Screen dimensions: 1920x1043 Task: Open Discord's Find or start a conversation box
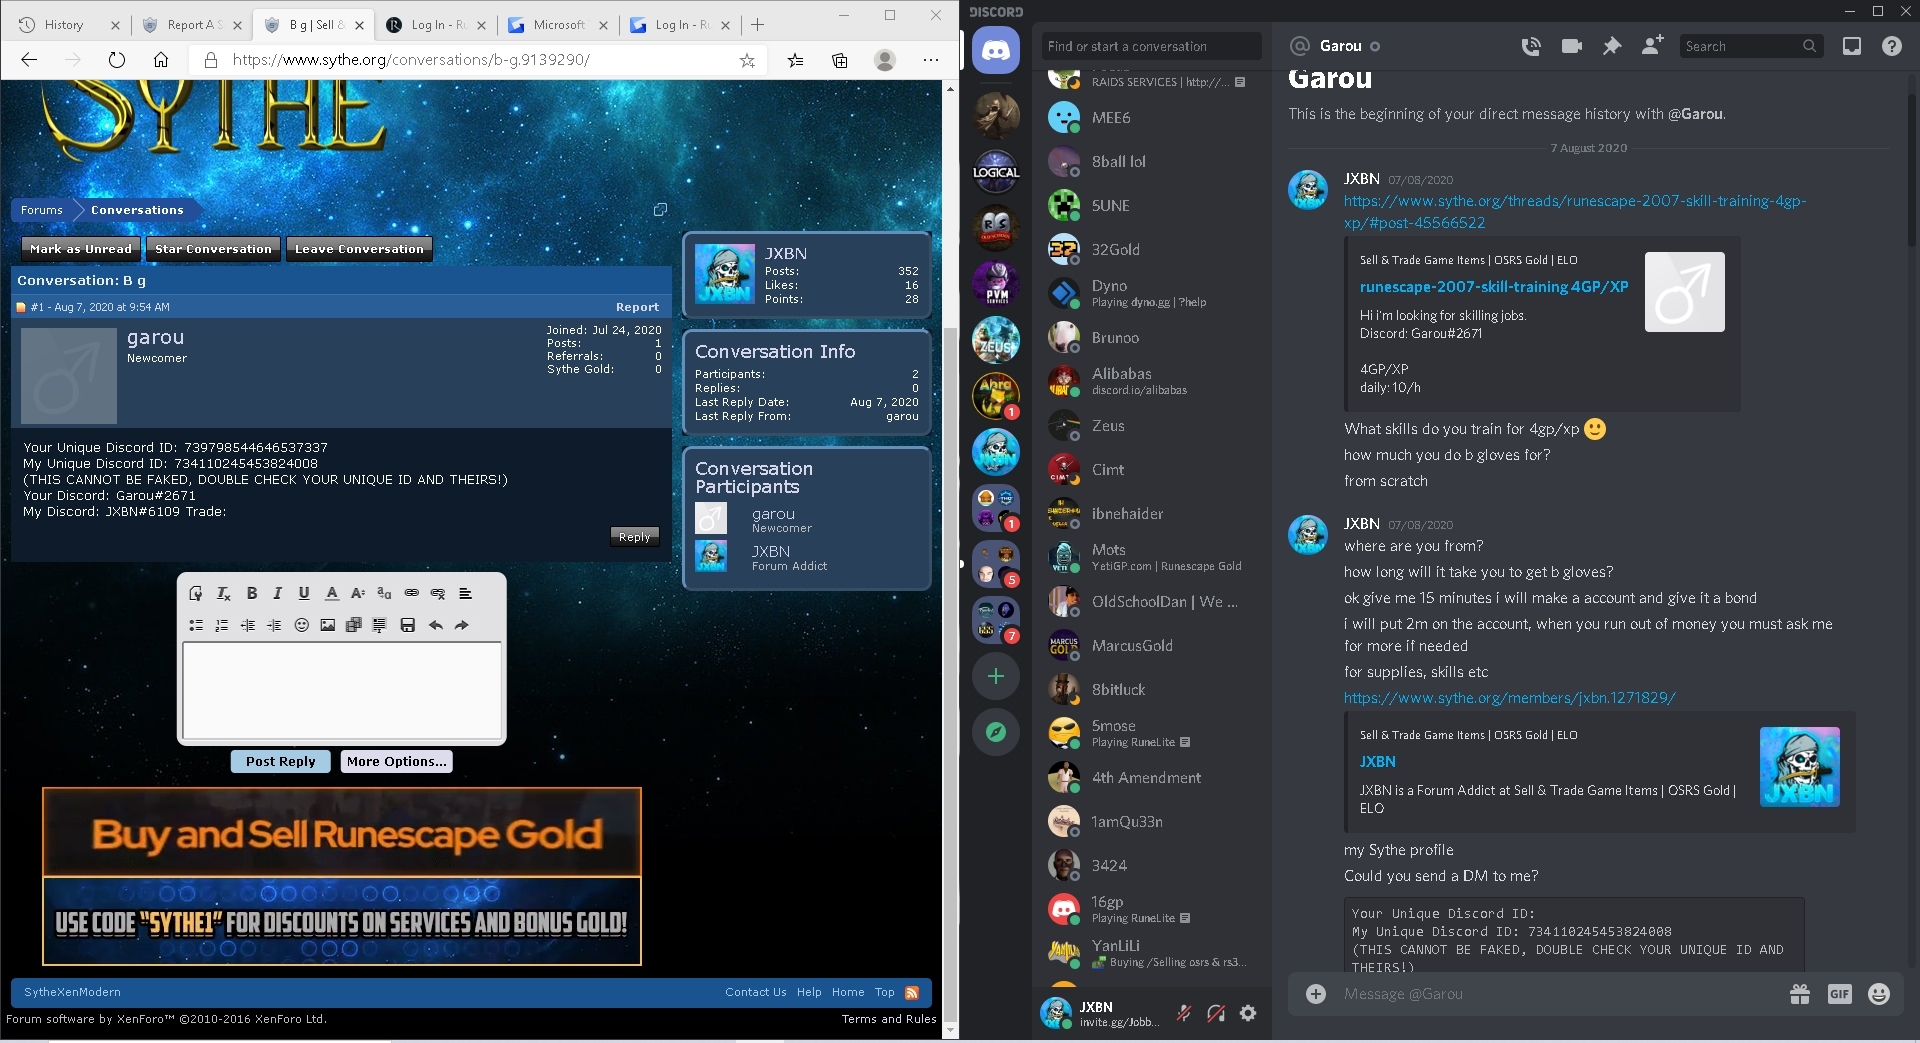tap(1151, 46)
